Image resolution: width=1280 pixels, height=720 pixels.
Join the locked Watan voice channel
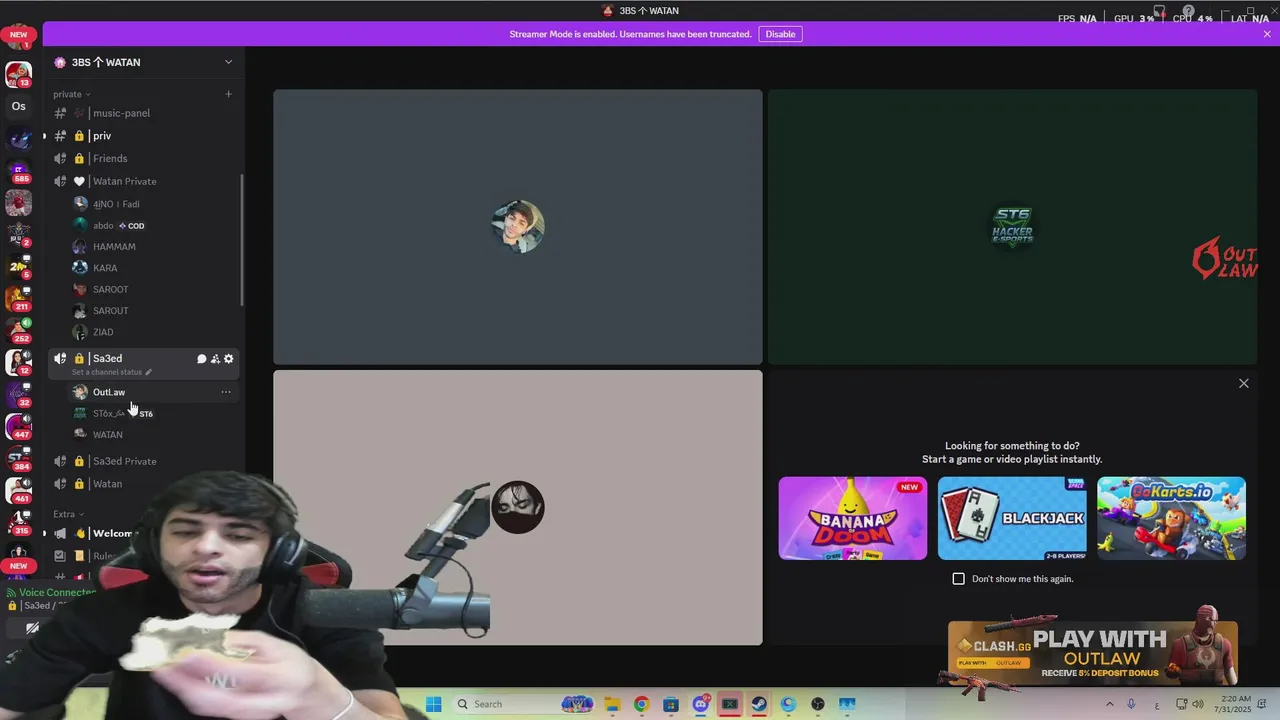(144, 484)
